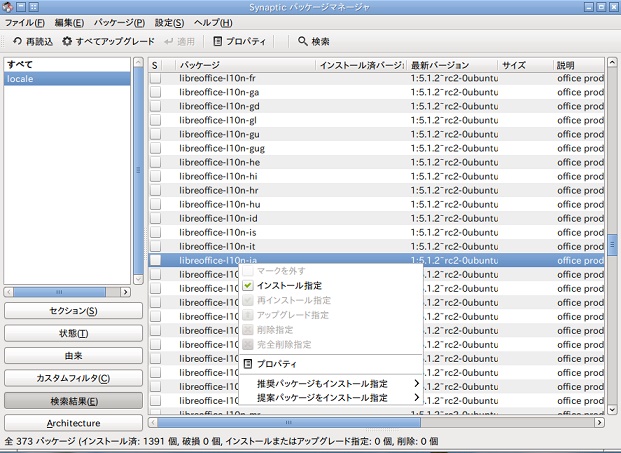Expand 推奨パッケージもインストール指定 submenu arrow

416,383
